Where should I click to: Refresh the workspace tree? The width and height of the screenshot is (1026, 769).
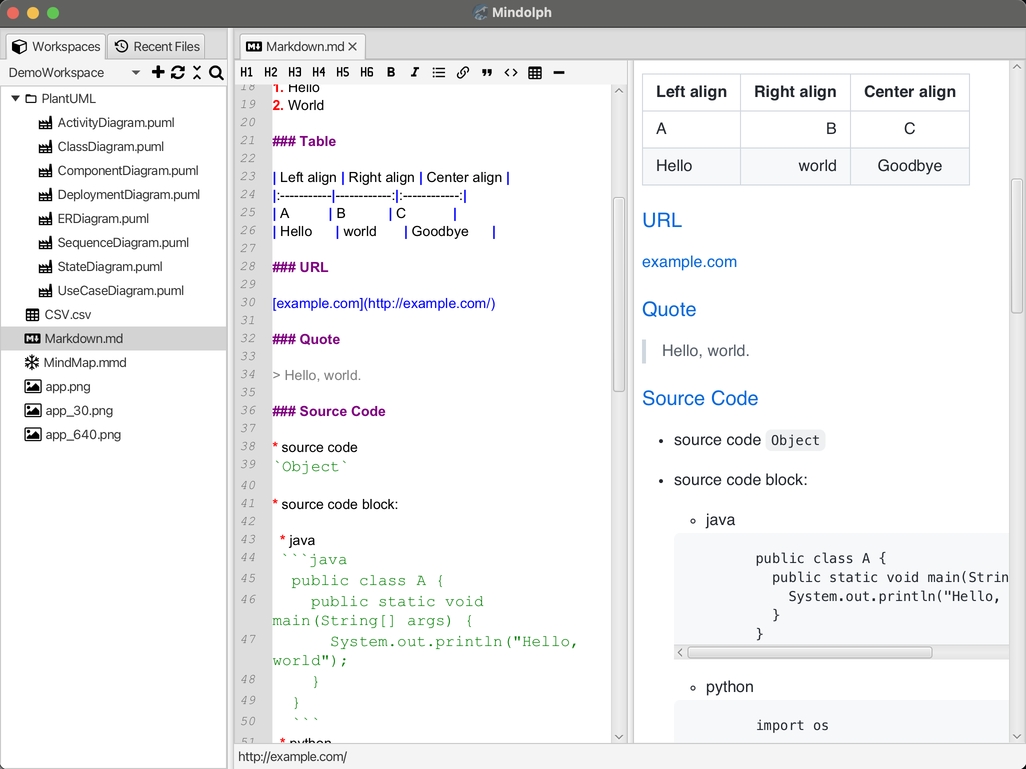(178, 72)
